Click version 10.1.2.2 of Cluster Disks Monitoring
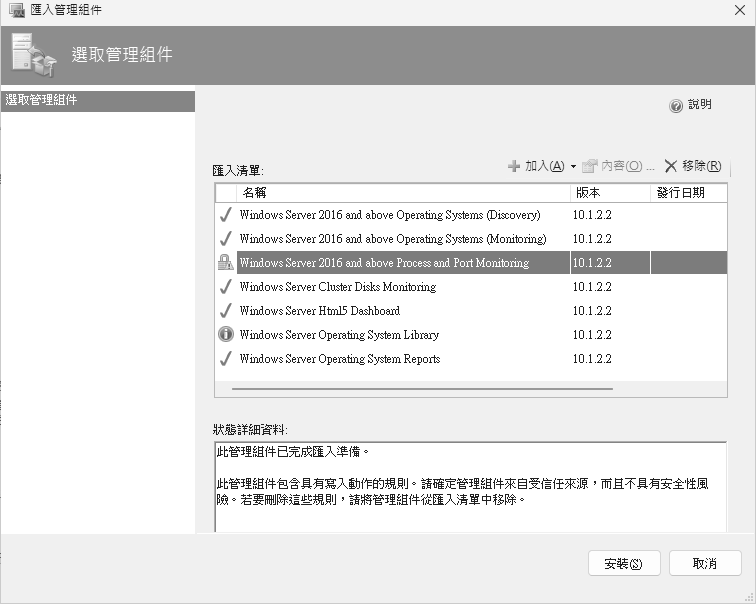Image resolution: width=756 pixels, height=604 pixels. tap(592, 287)
